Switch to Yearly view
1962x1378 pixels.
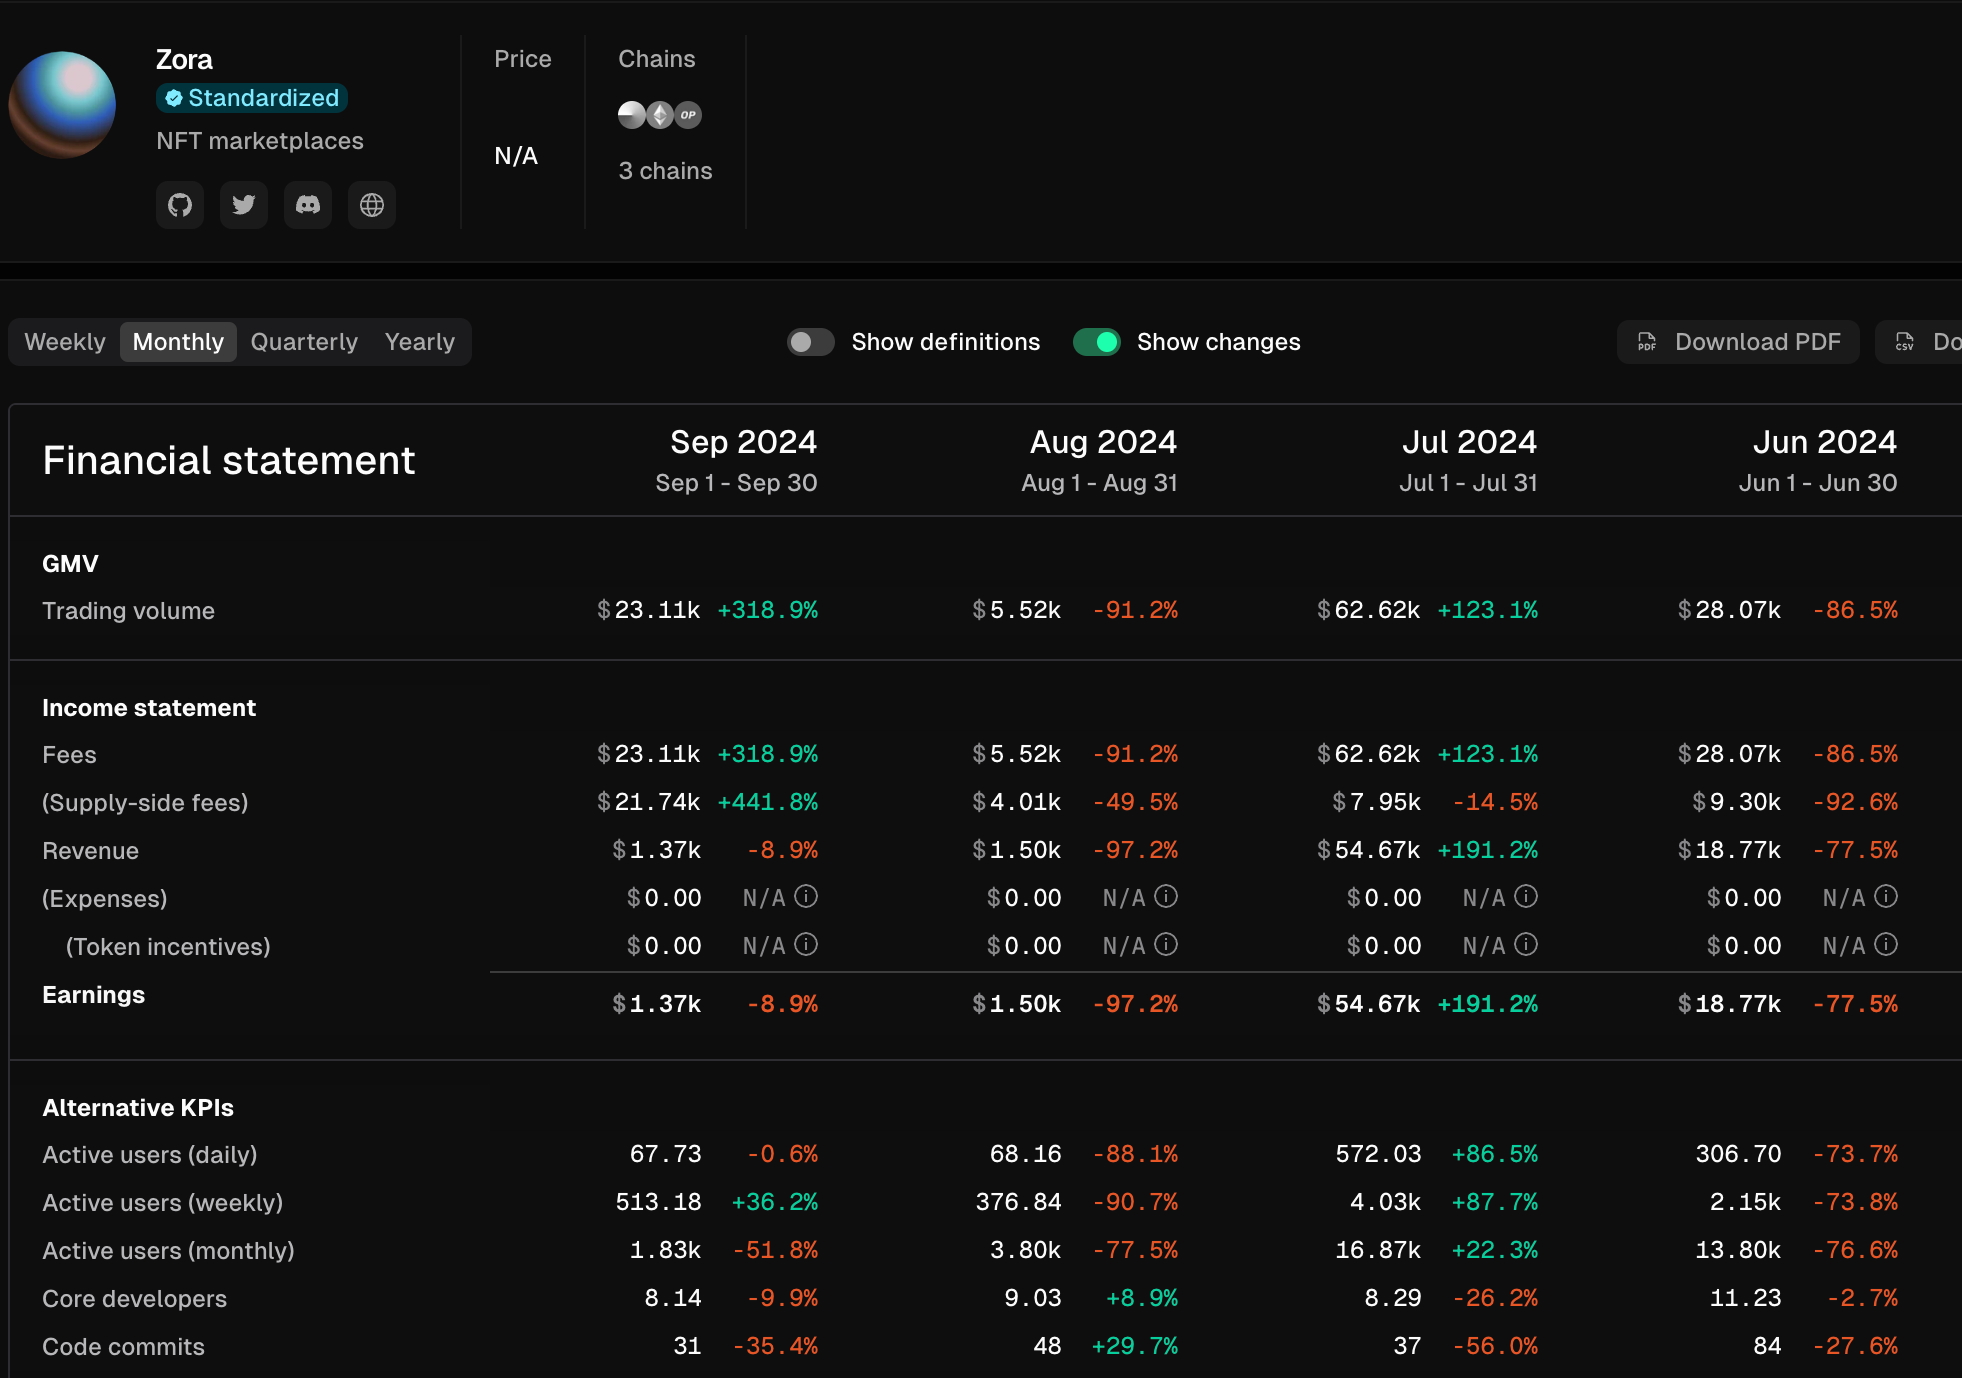(x=419, y=342)
